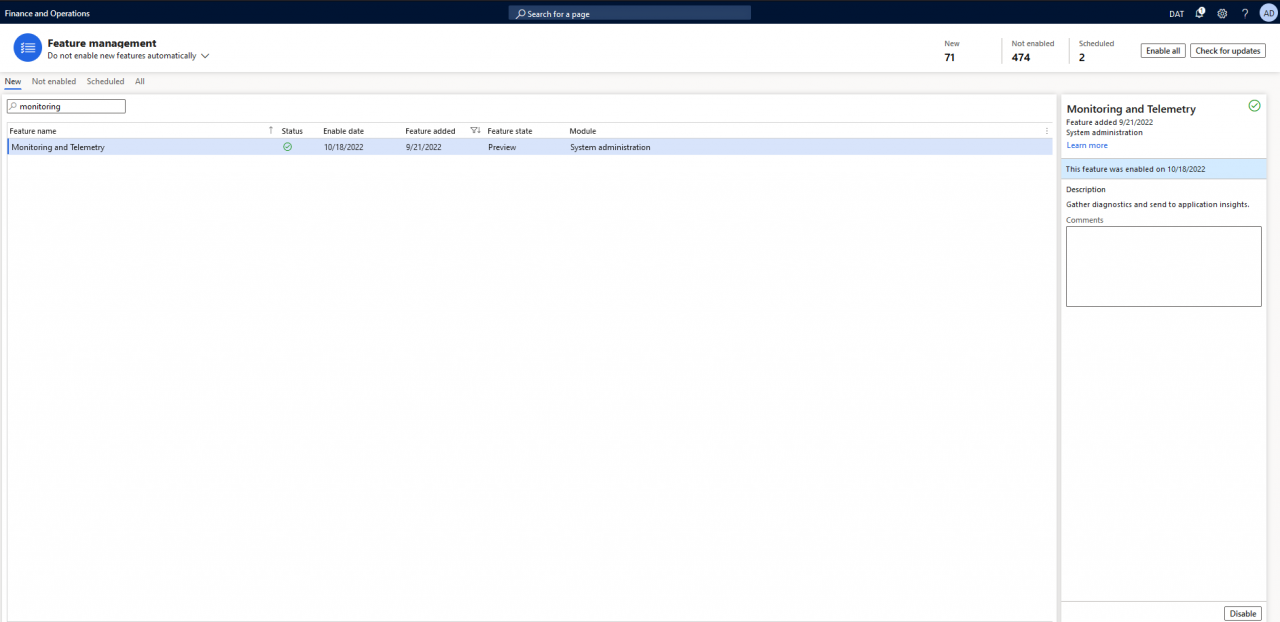Viewport: 1280px width, 622px height.
Task: Open the Learn more link
Action: pos(1086,145)
